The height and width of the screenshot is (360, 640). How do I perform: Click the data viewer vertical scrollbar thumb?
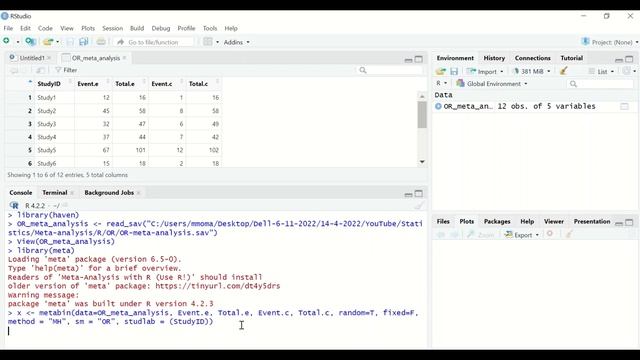(x=422, y=114)
